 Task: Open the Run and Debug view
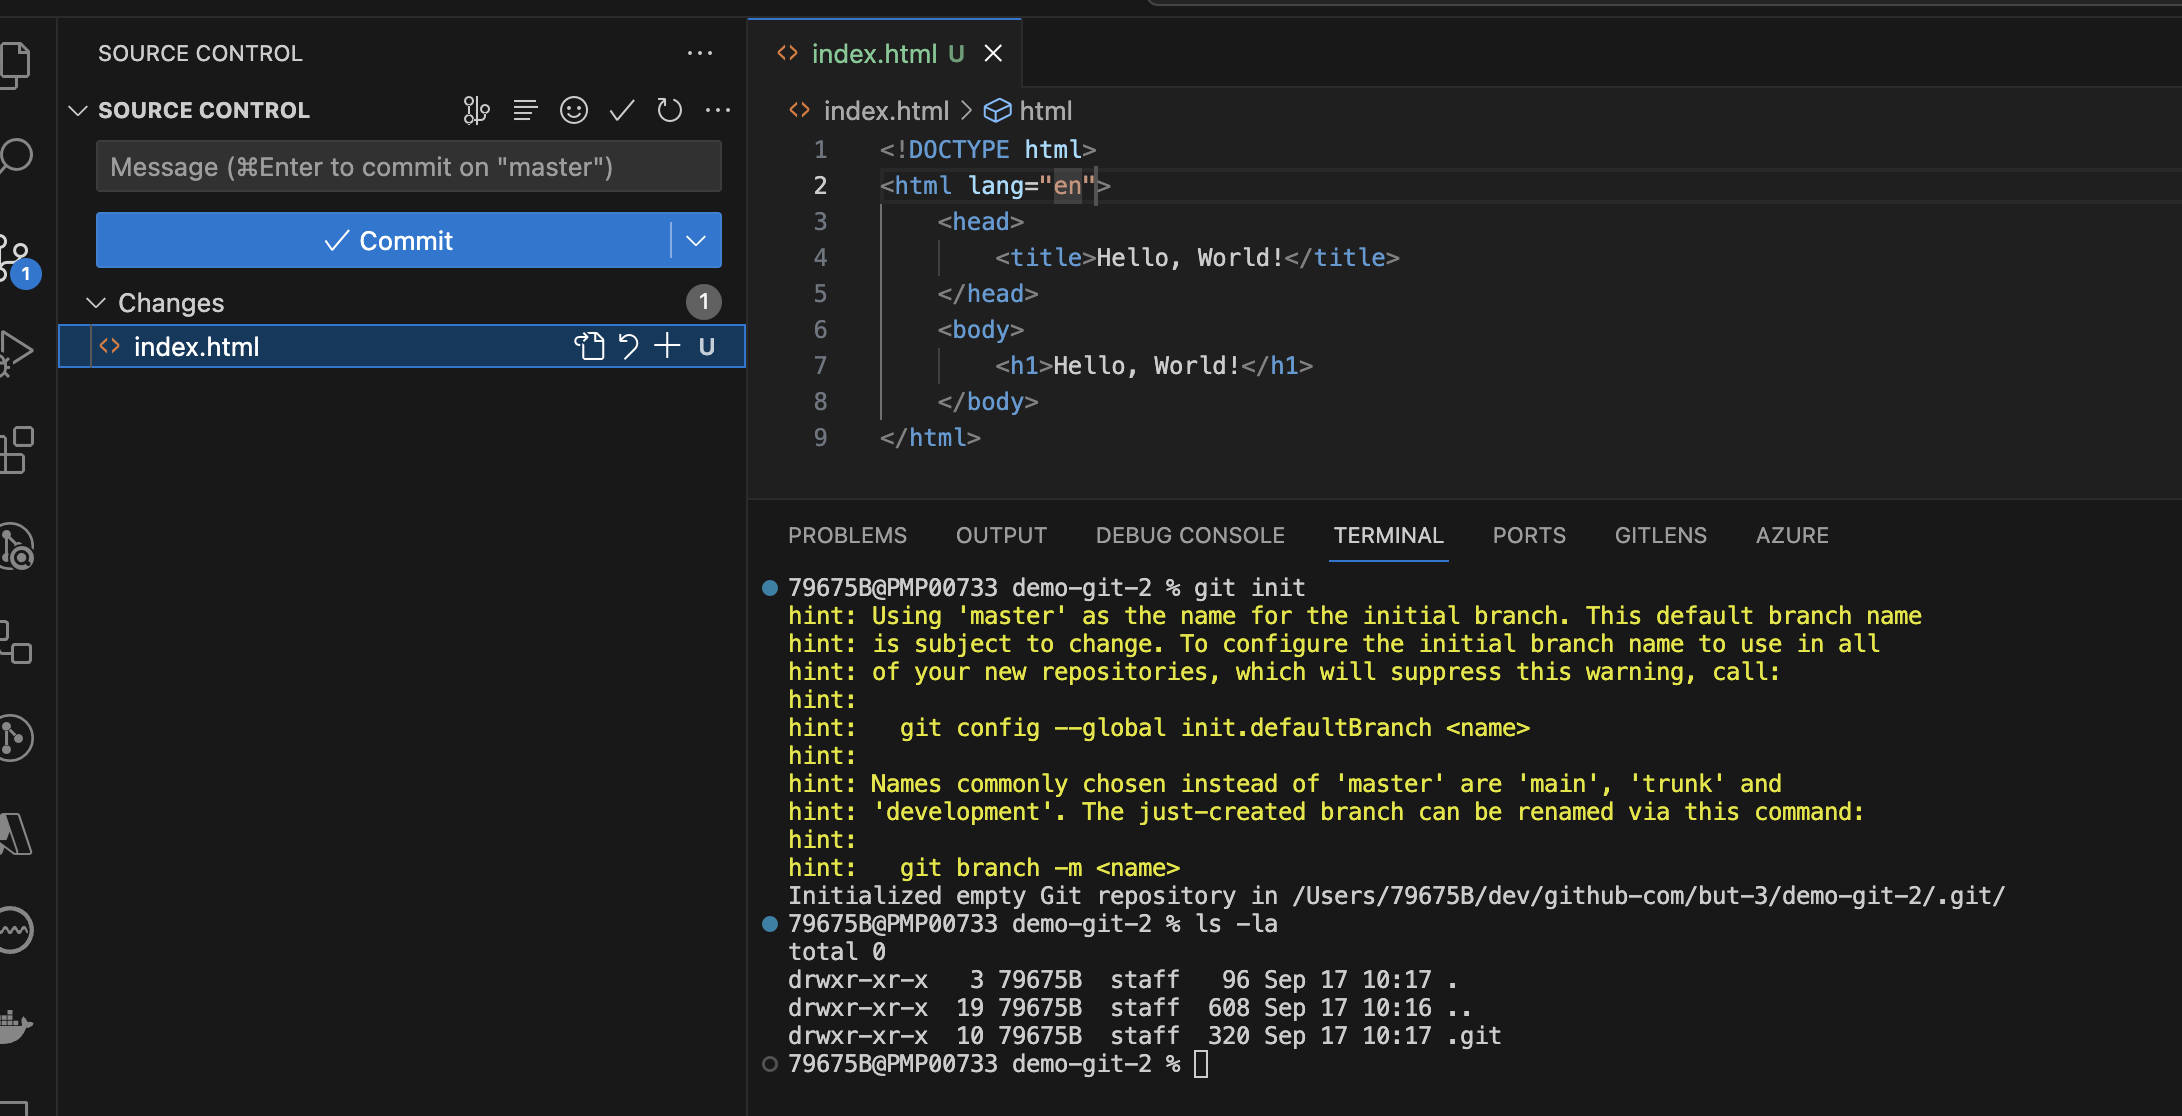point(16,352)
